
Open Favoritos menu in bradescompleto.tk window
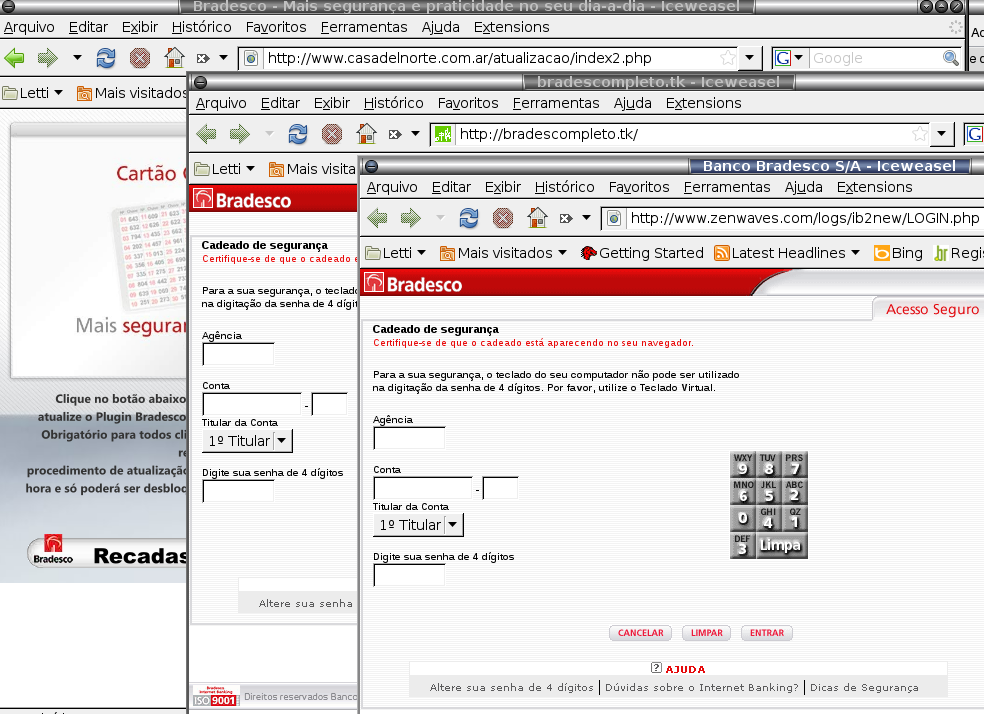tap(468, 103)
